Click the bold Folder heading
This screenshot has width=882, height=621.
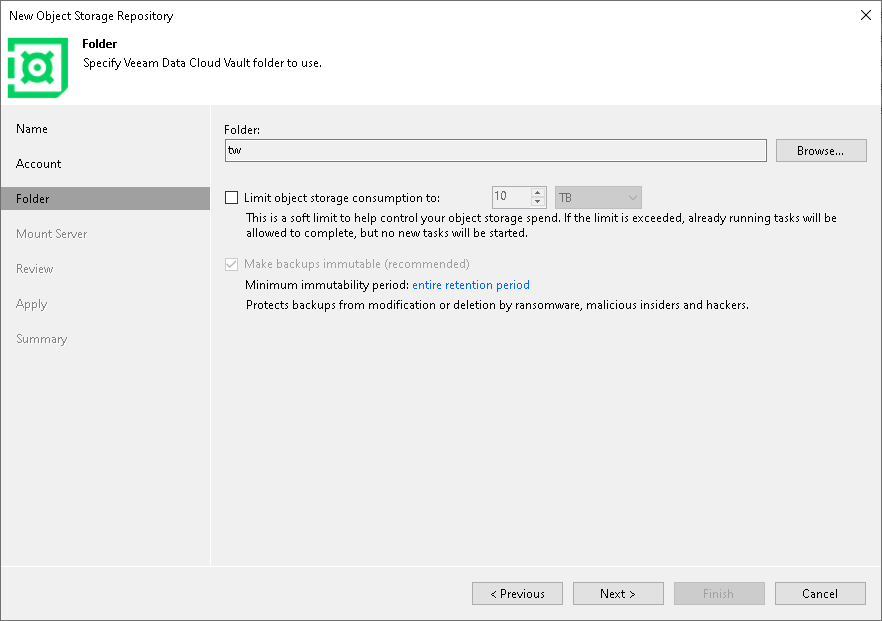pyautogui.click(x=100, y=44)
